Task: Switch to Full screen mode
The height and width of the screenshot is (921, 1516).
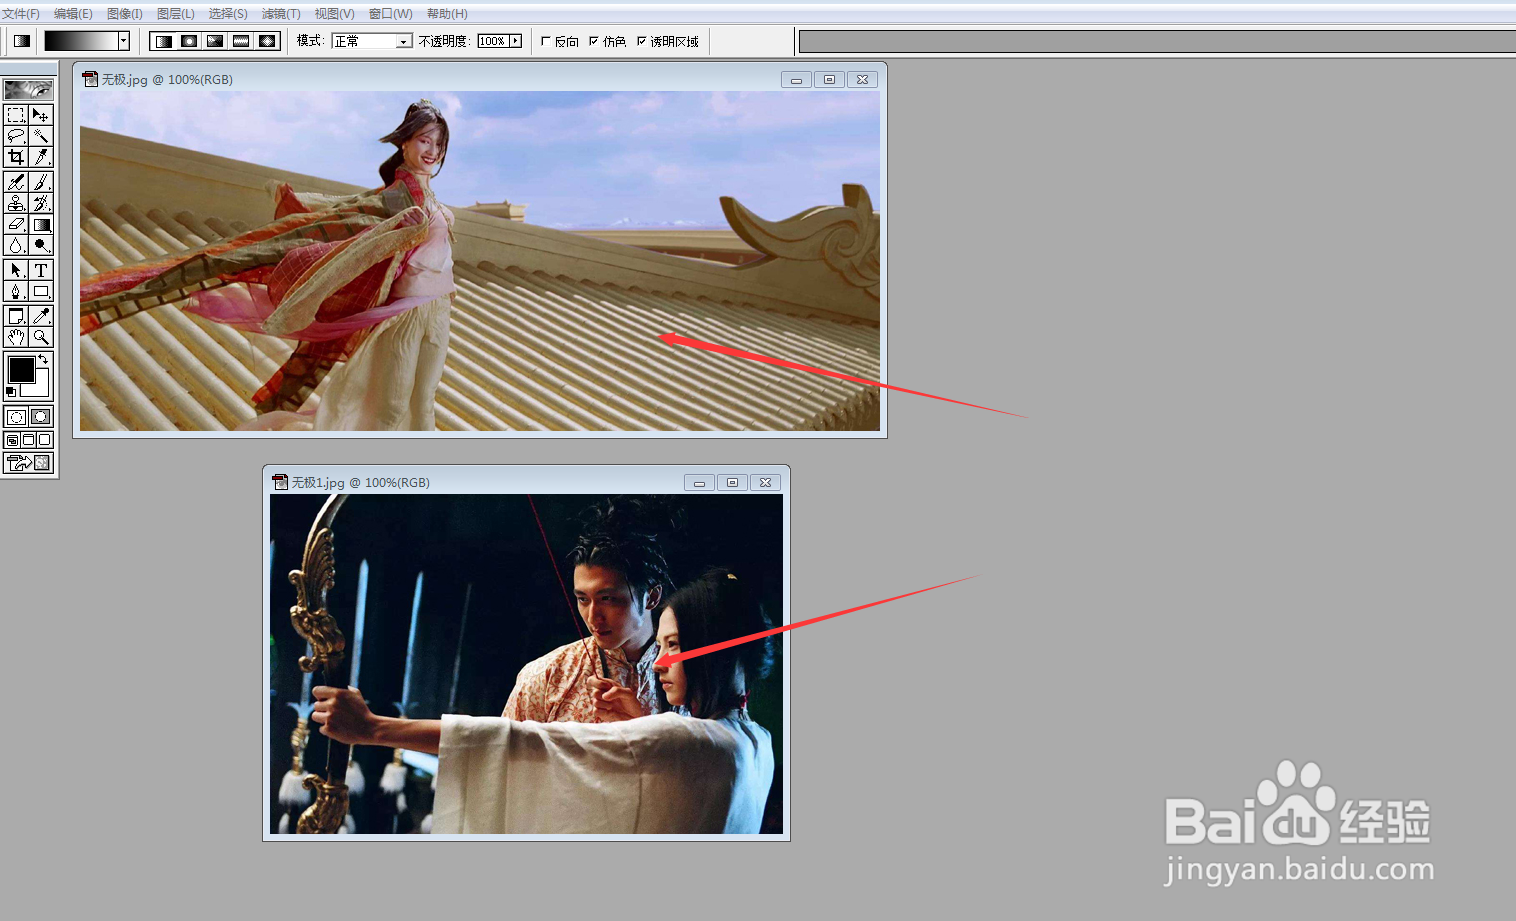Action: [45, 440]
